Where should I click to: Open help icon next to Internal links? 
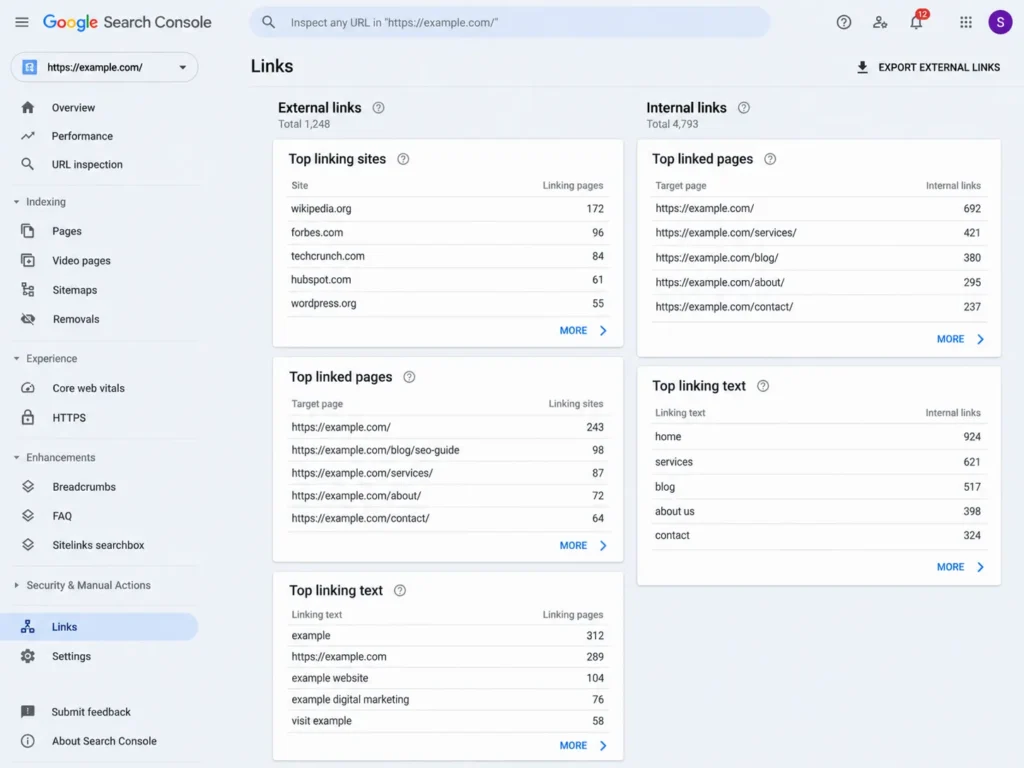(x=743, y=108)
